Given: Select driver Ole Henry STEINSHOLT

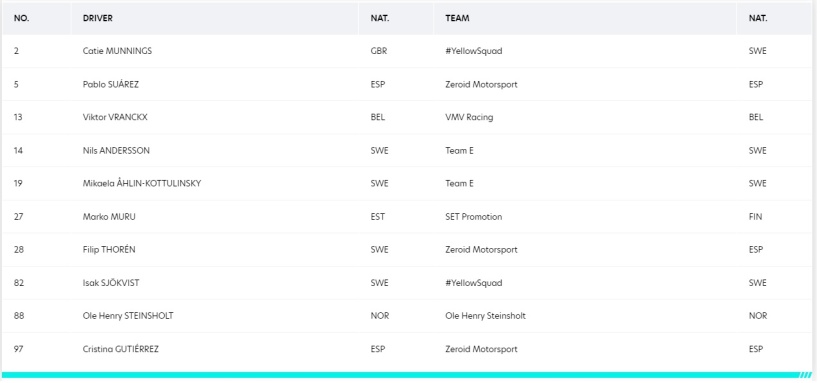Looking at the screenshot, I should coord(128,316).
